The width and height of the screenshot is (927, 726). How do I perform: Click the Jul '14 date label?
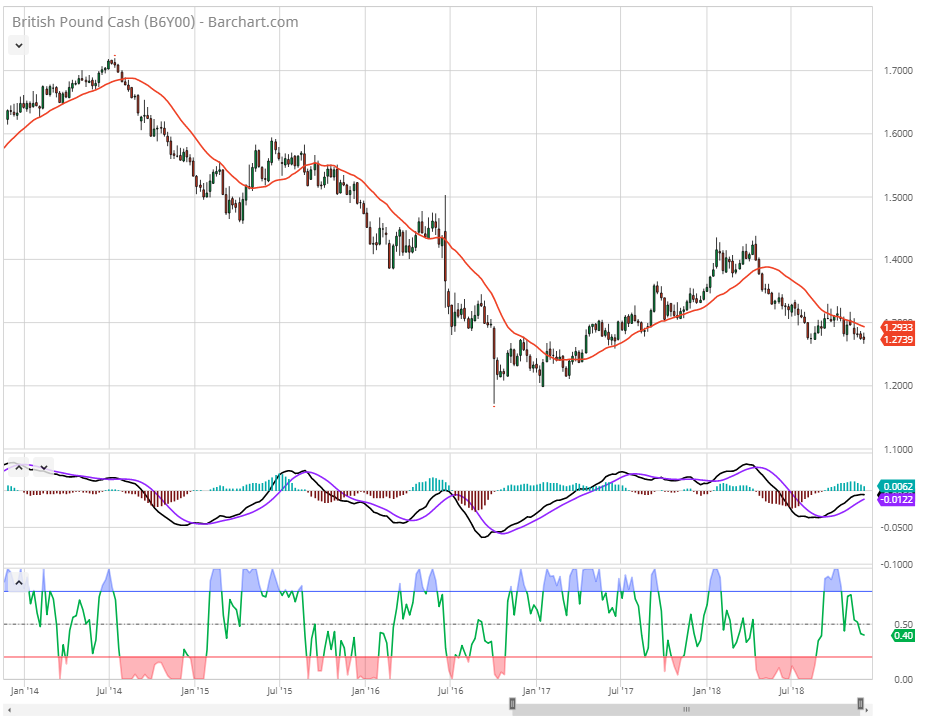109,691
